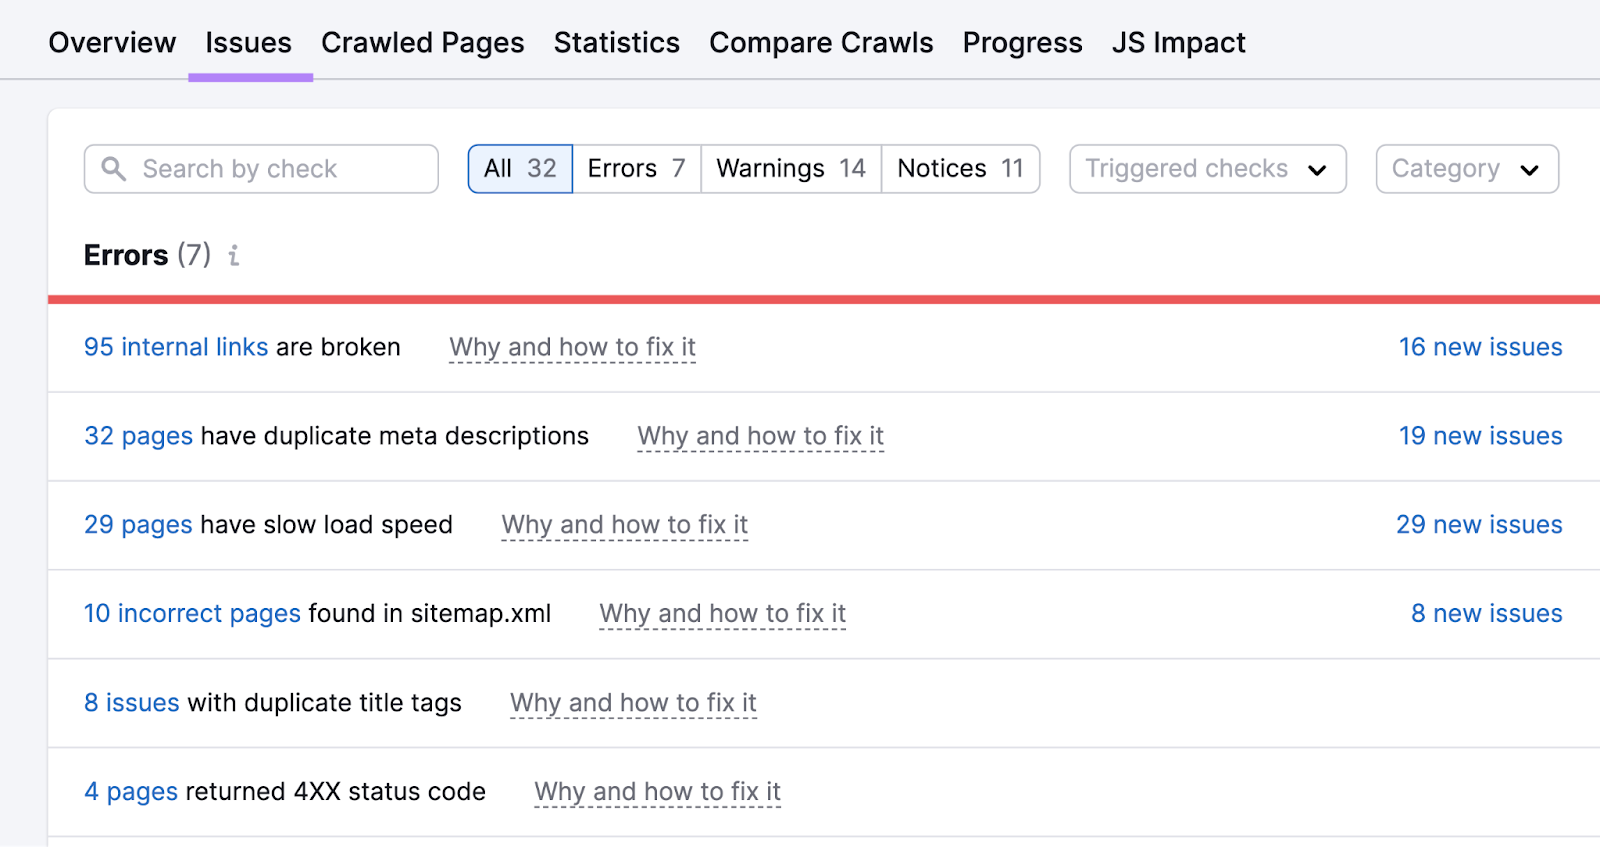Viewport: 1600px width, 847px height.
Task: Open the Errors info tooltip icon
Action: pyautogui.click(x=233, y=255)
